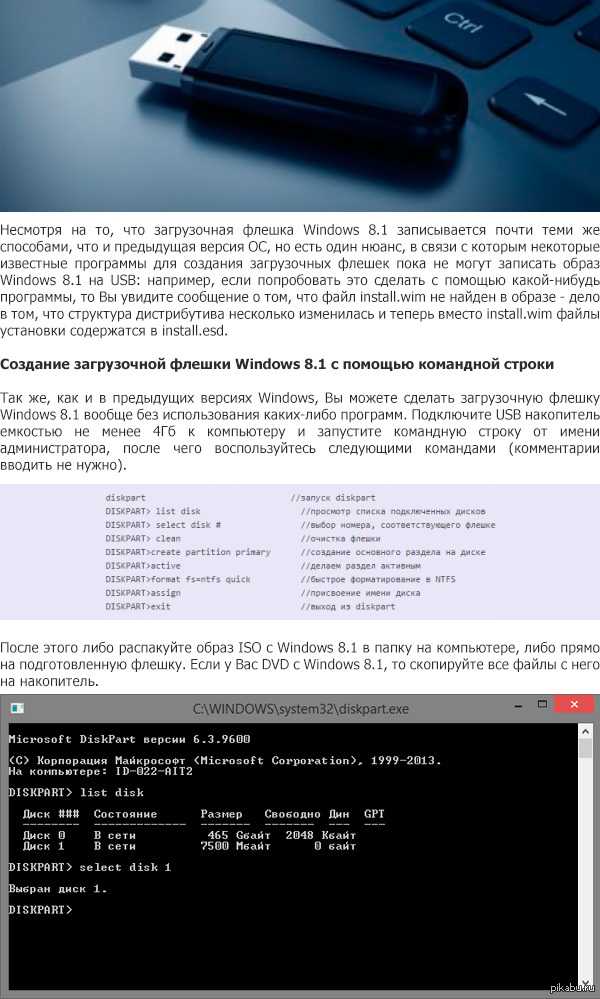Click the console vertical scrollbar thumb
Viewport: 600px width, 999px height.
pos(586,748)
